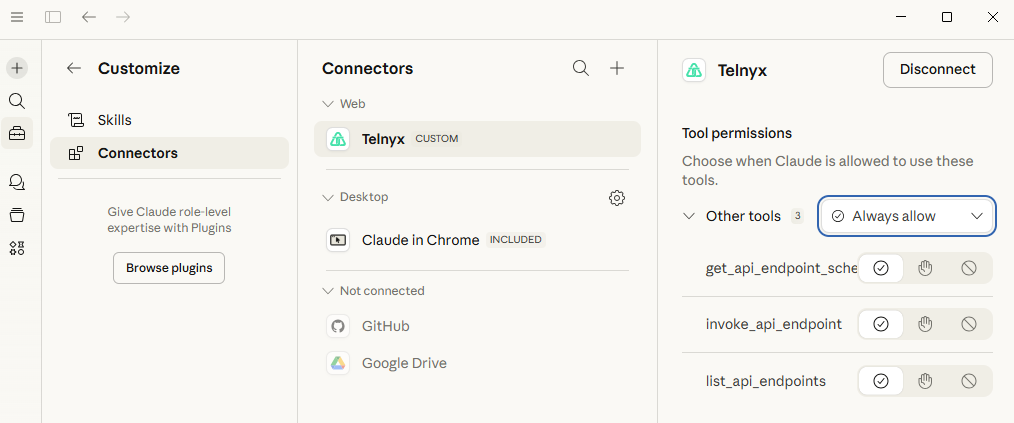The height and width of the screenshot is (423, 1014).
Task: Set invoke_api_endpoint to needs approval
Action: 925,324
